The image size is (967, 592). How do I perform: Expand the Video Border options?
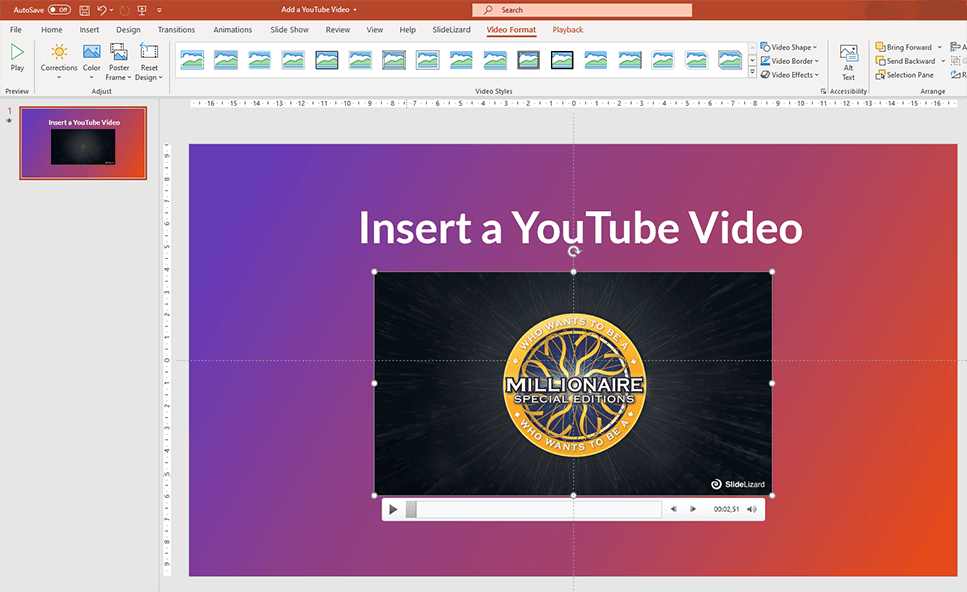point(789,60)
